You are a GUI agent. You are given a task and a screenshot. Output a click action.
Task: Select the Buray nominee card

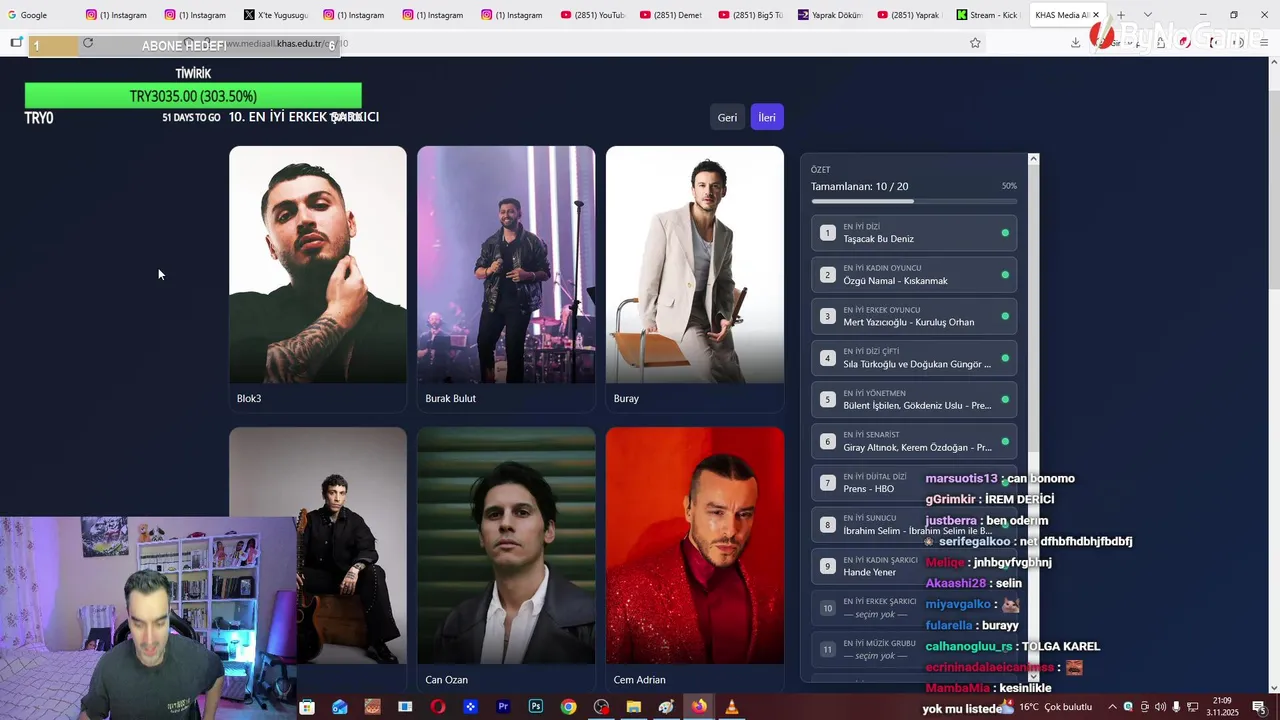pyautogui.click(x=694, y=279)
